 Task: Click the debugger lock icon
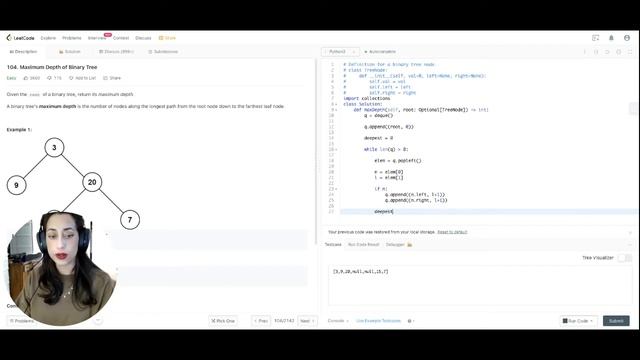409,244
